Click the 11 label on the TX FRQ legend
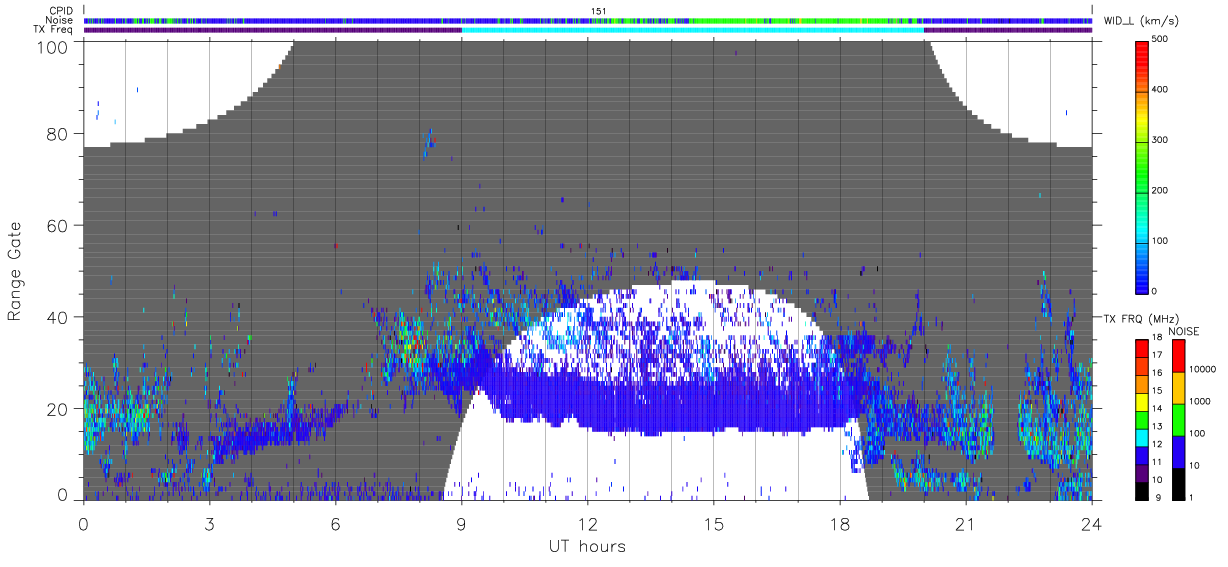1228x567 pixels. pos(1157,462)
